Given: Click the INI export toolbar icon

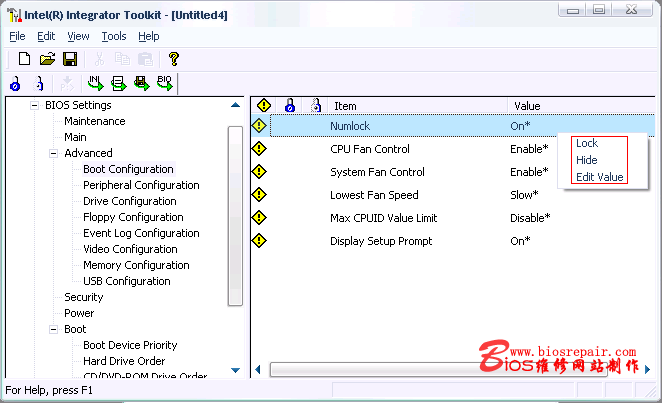Looking at the screenshot, I should pos(95,83).
